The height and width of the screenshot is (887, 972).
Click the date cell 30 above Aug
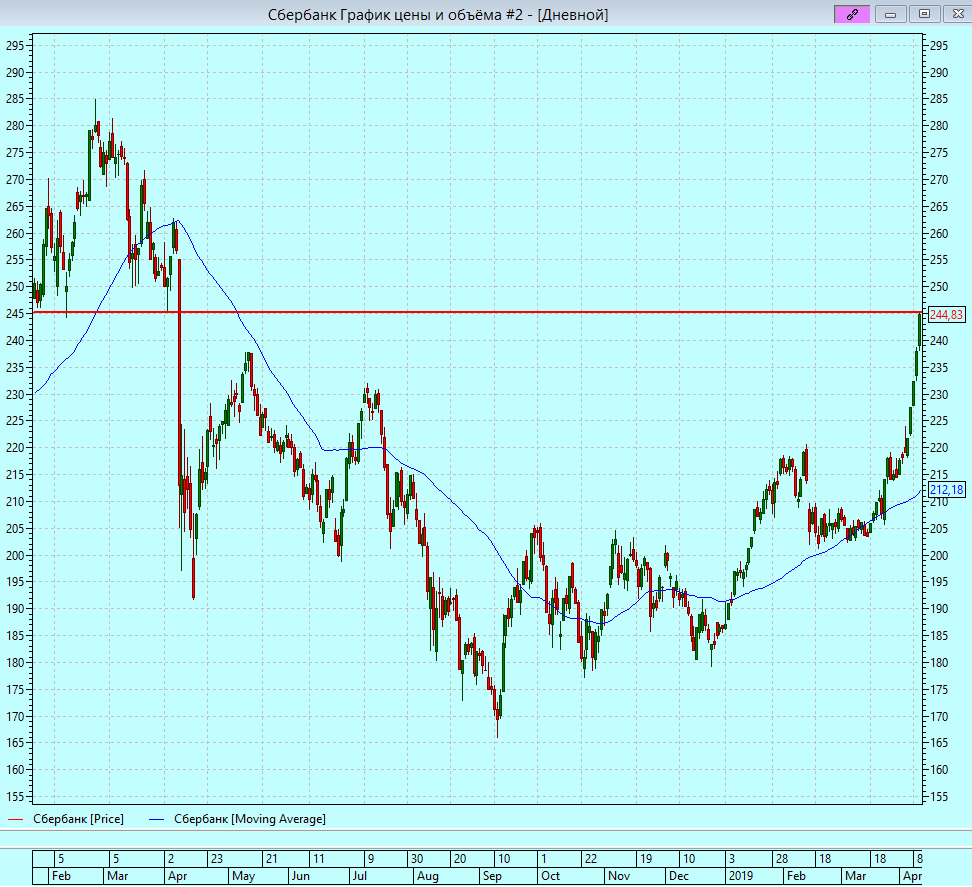point(428,858)
